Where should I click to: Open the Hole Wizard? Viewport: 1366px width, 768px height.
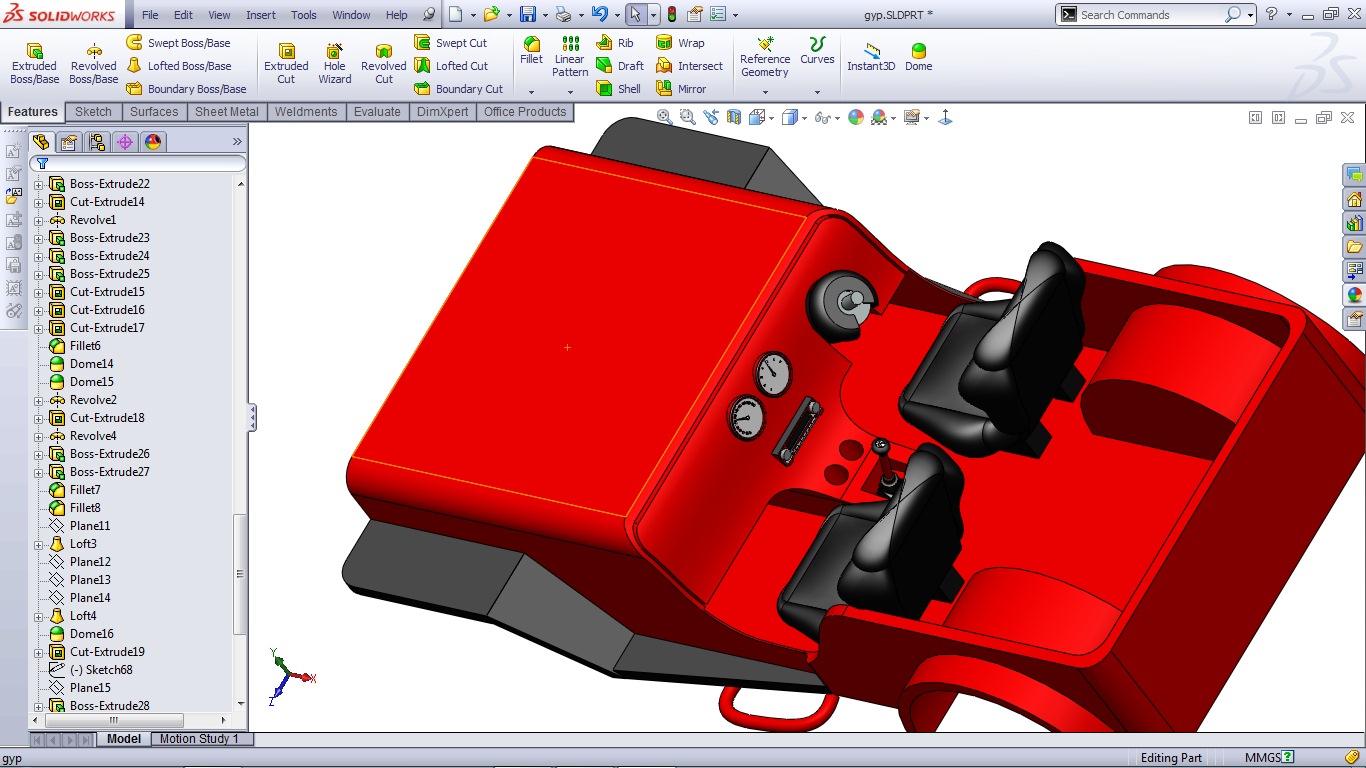pos(335,64)
